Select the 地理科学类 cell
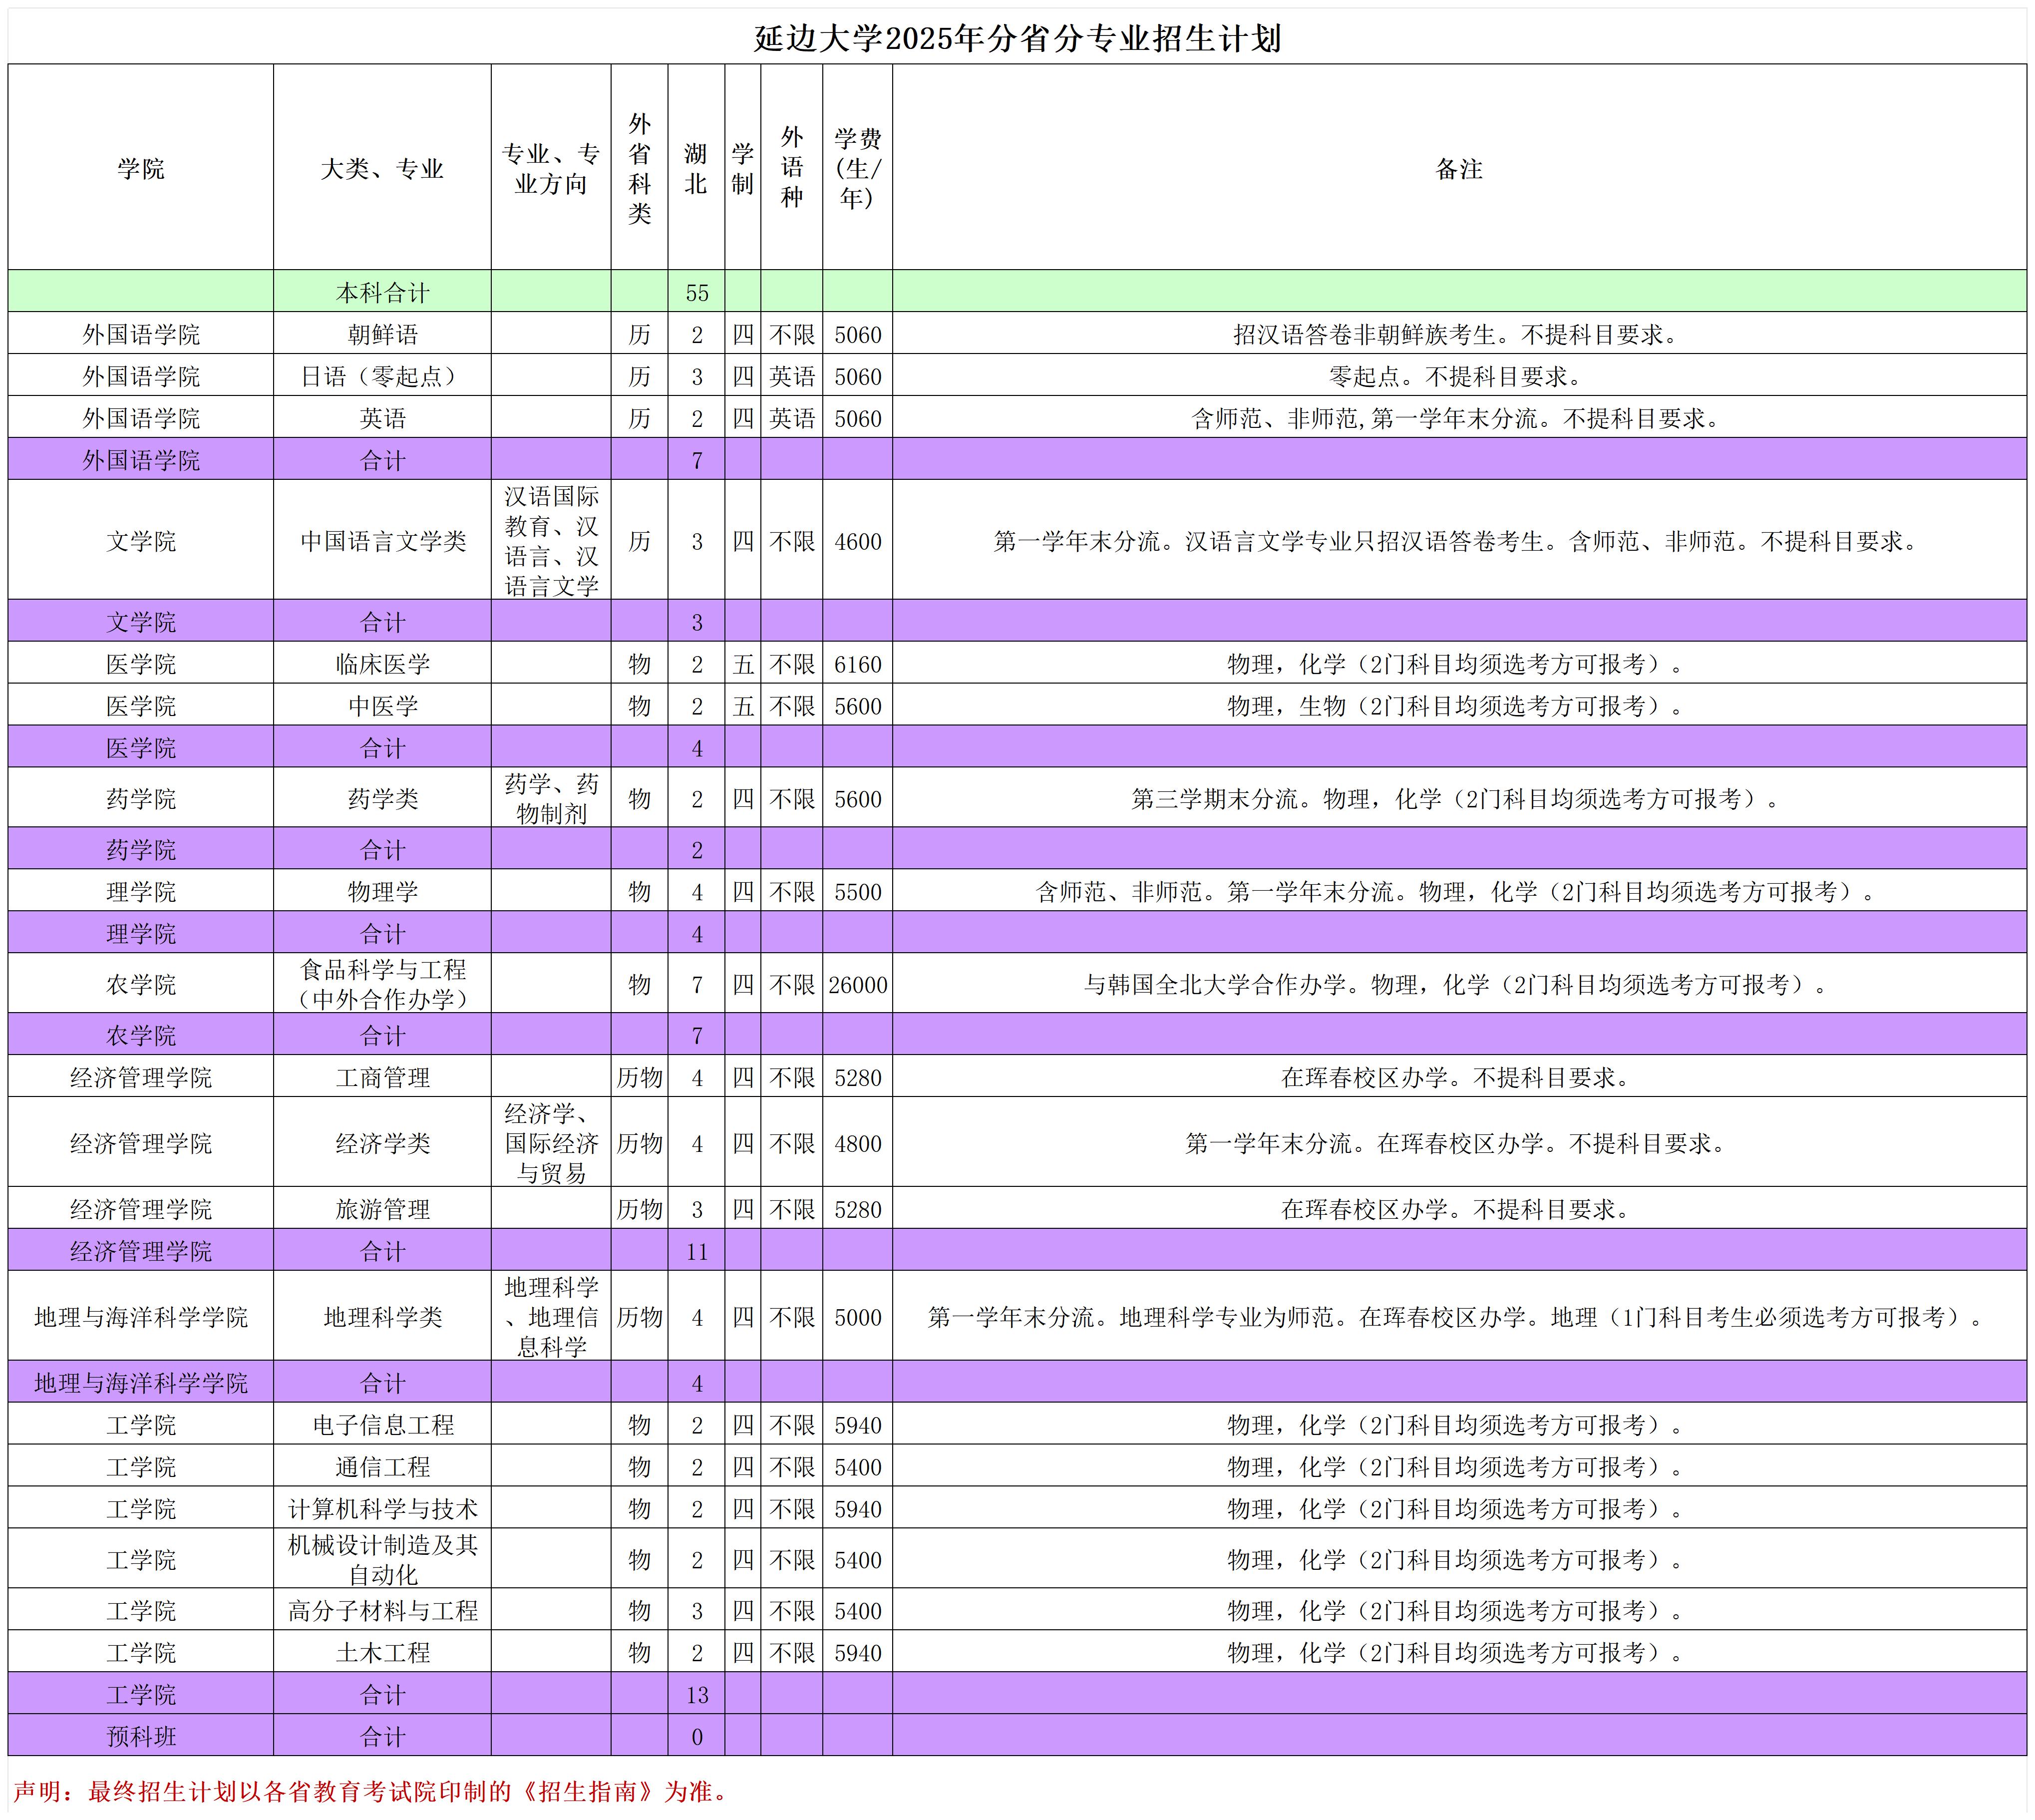 (382, 1317)
